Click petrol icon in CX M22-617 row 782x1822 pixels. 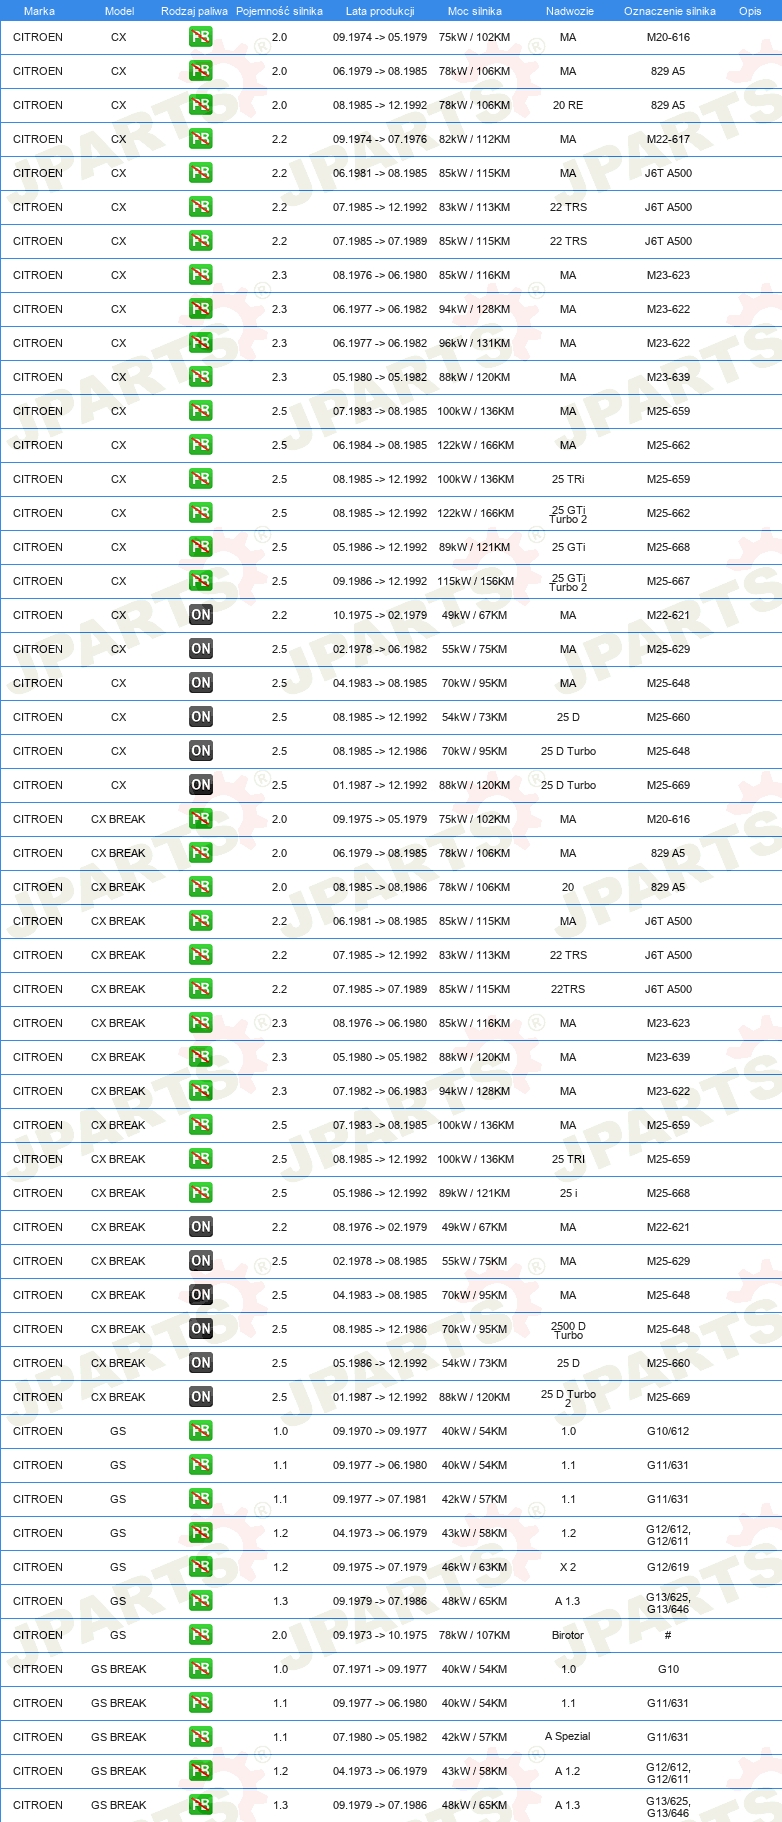point(201,139)
